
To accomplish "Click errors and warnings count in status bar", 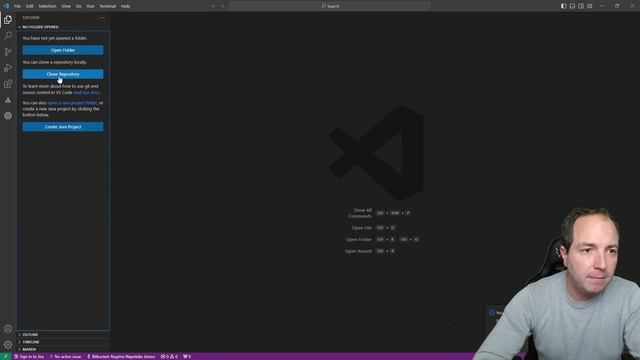I will [x=169, y=356].
